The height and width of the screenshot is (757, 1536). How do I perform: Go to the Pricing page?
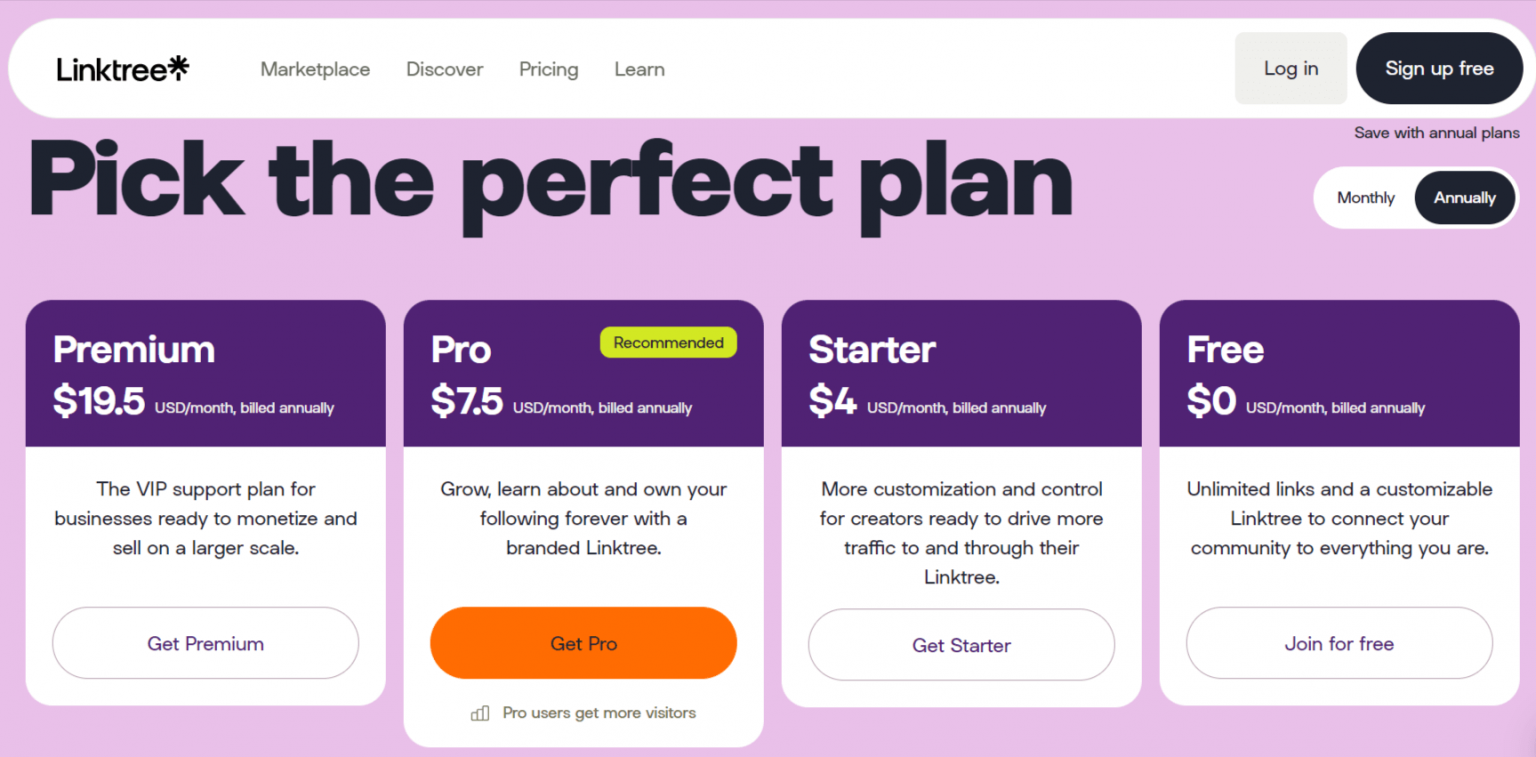(x=548, y=69)
